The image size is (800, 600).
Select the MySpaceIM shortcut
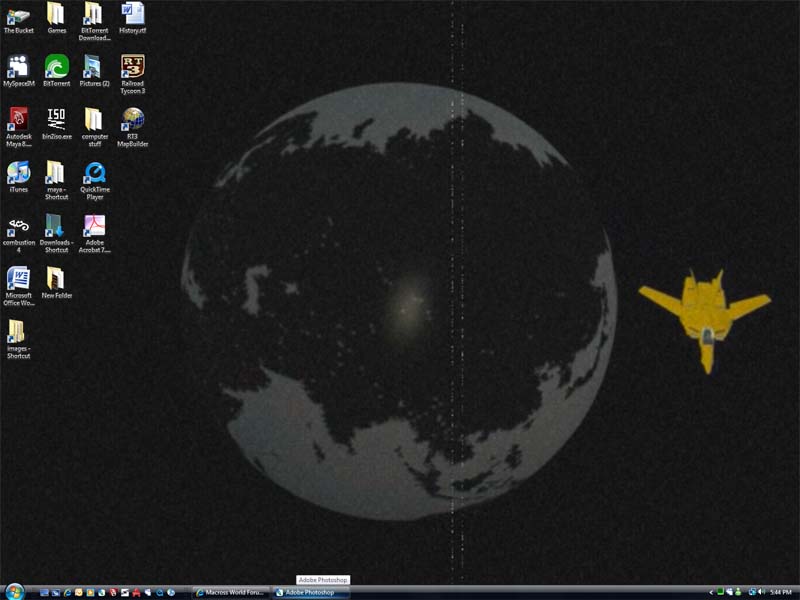coord(18,71)
